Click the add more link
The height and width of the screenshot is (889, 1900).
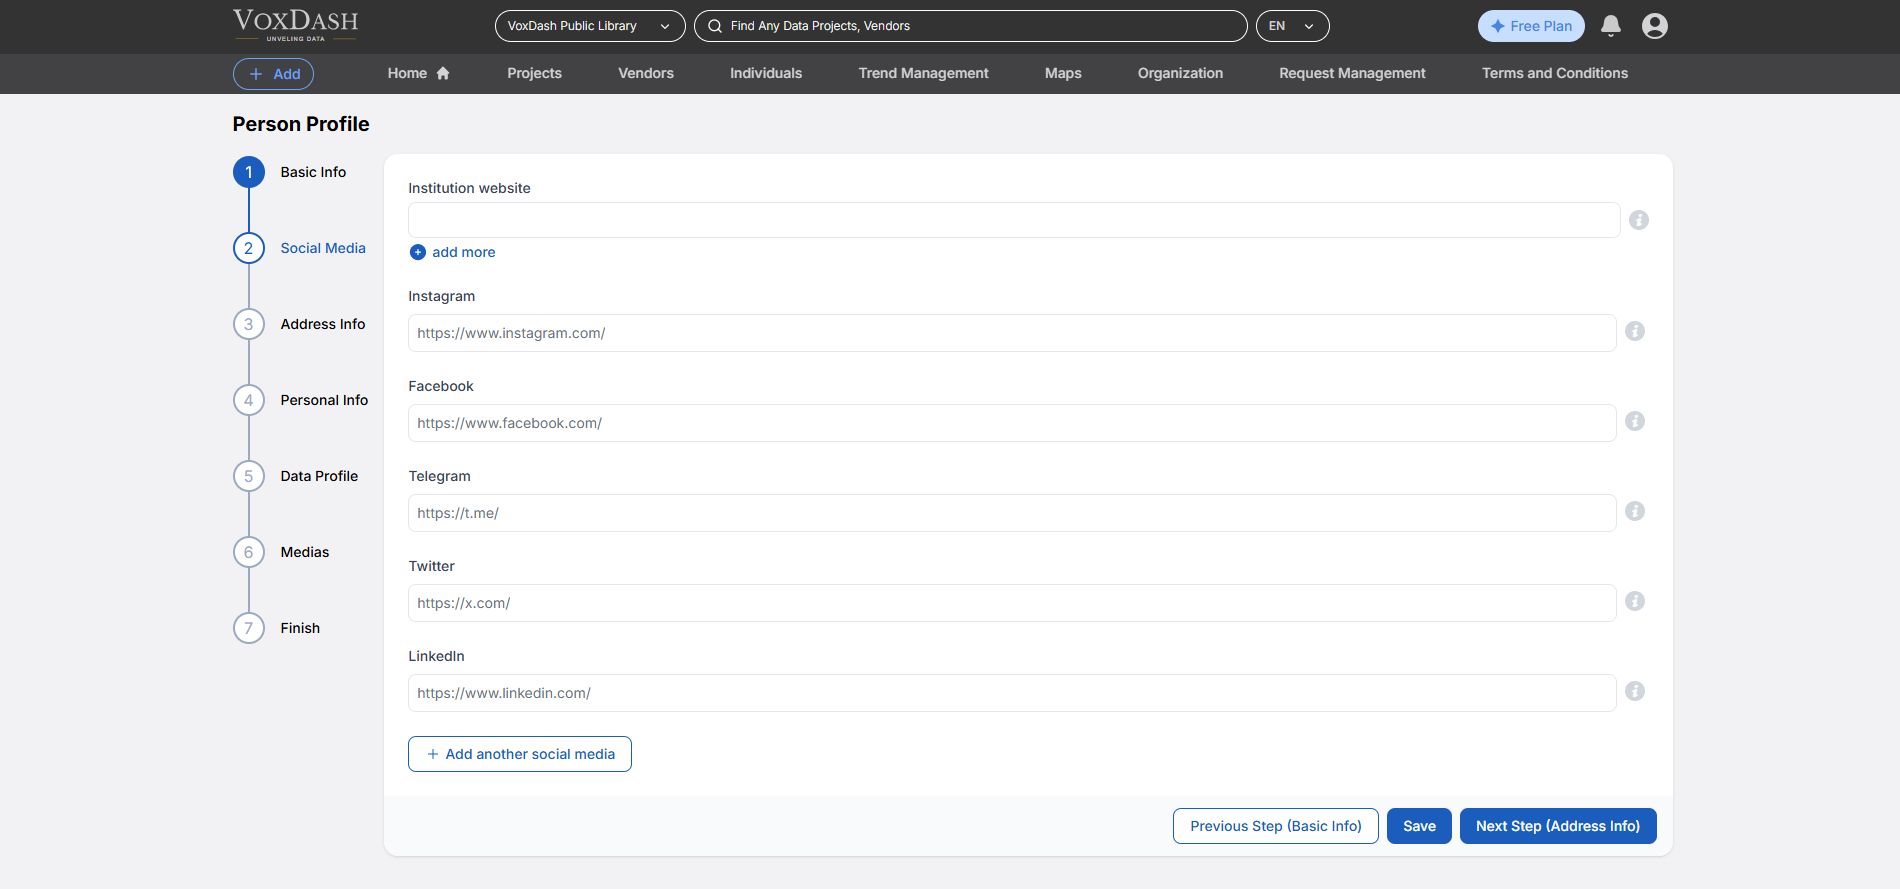coord(463,252)
